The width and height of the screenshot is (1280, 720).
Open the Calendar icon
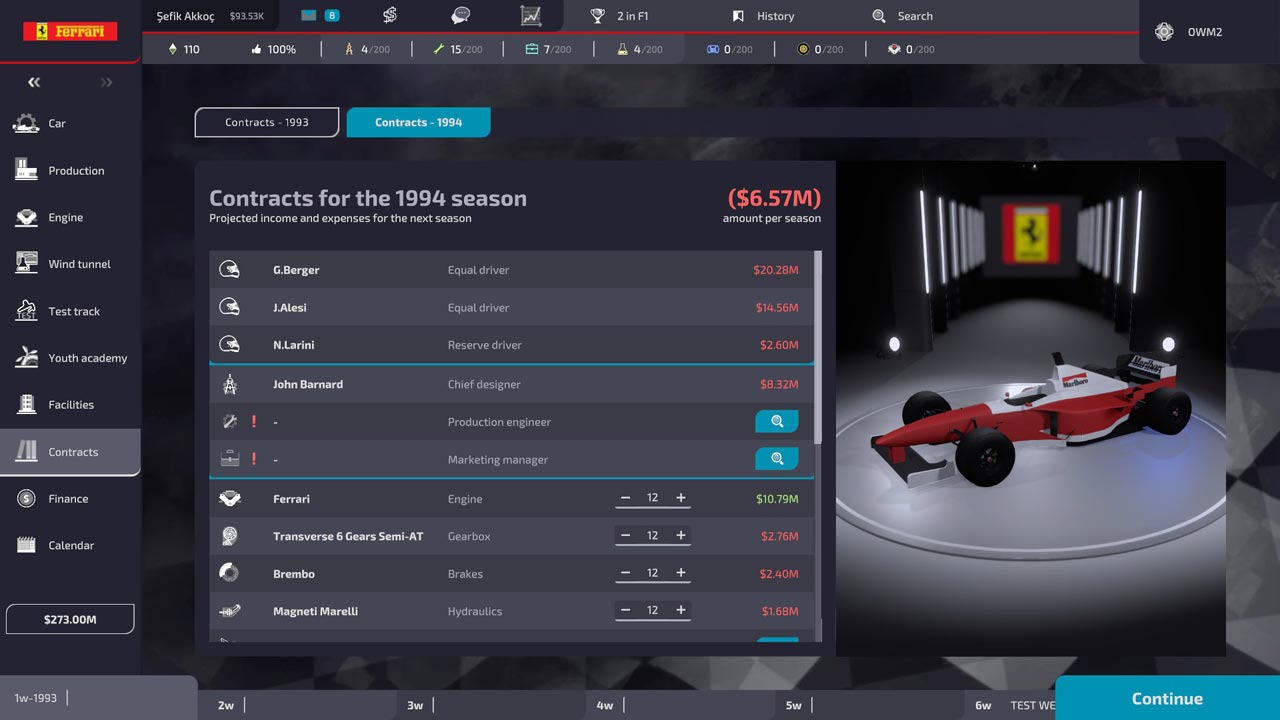[26, 545]
